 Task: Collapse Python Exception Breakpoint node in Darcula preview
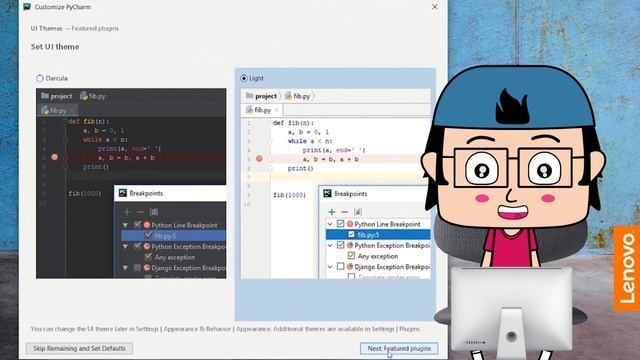[x=125, y=247]
